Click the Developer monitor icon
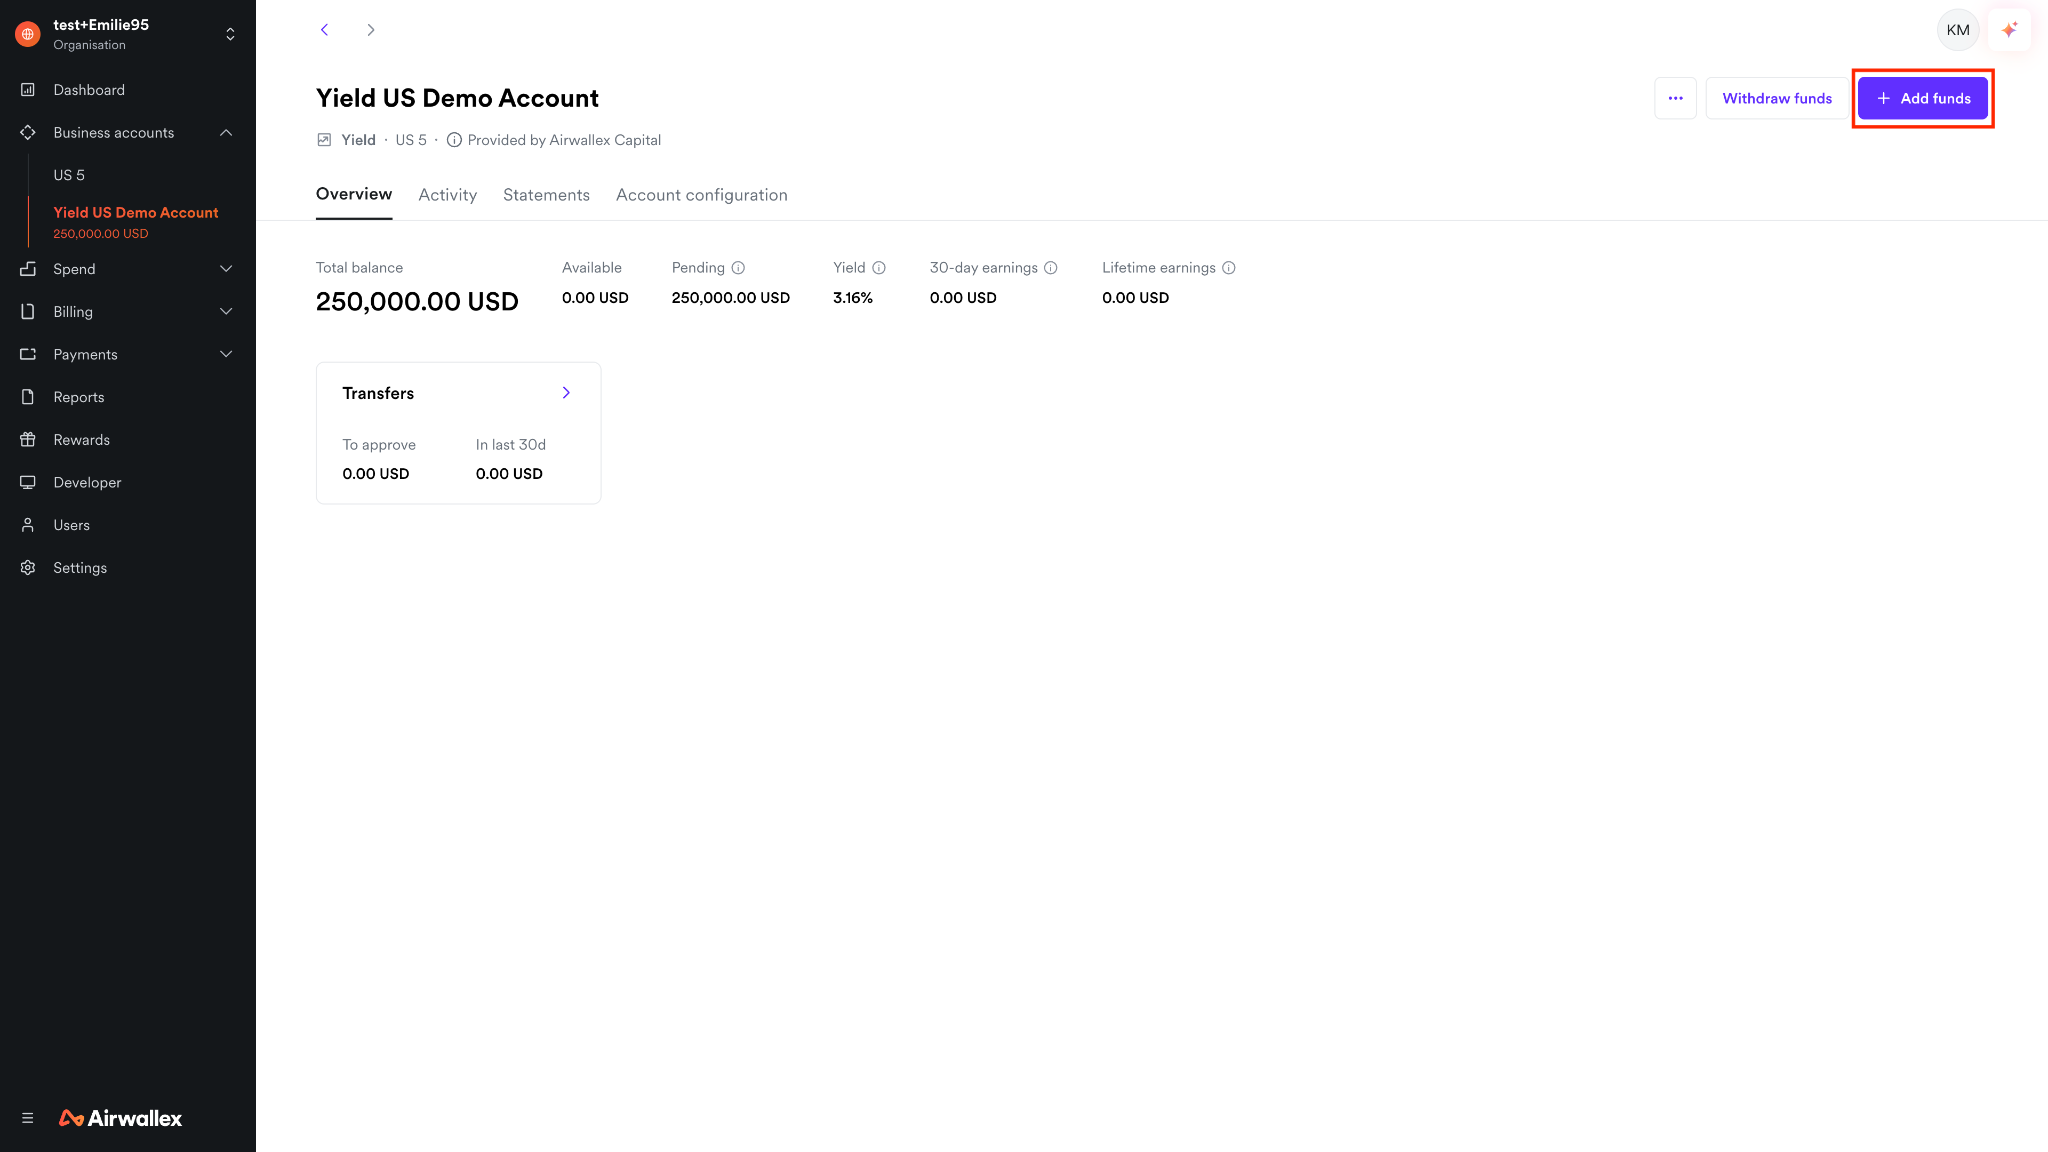 coord(28,483)
